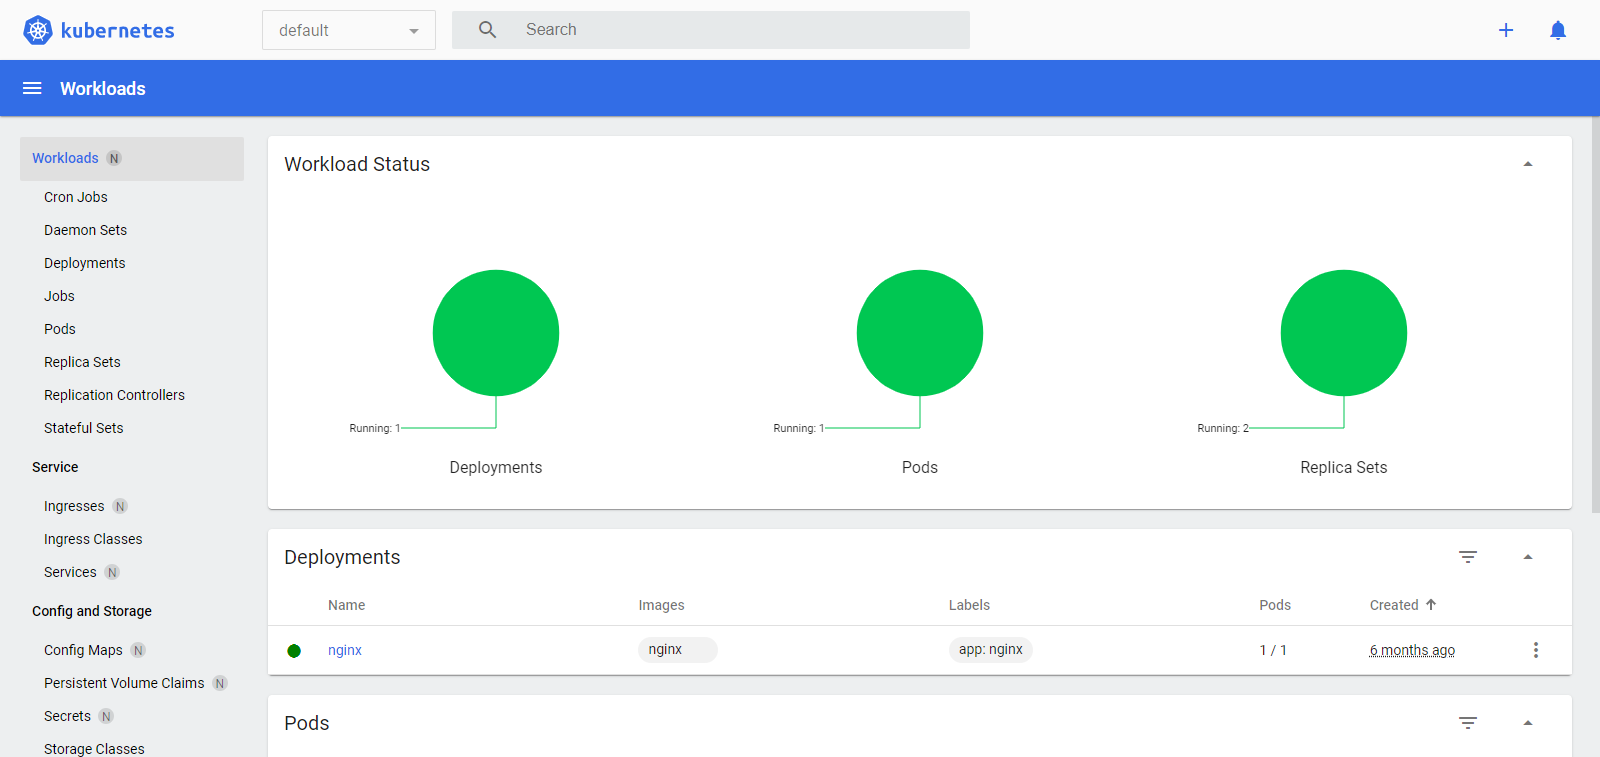Image resolution: width=1600 pixels, height=757 pixels.
Task: Click the N badge beside Secrets
Action: [106, 716]
